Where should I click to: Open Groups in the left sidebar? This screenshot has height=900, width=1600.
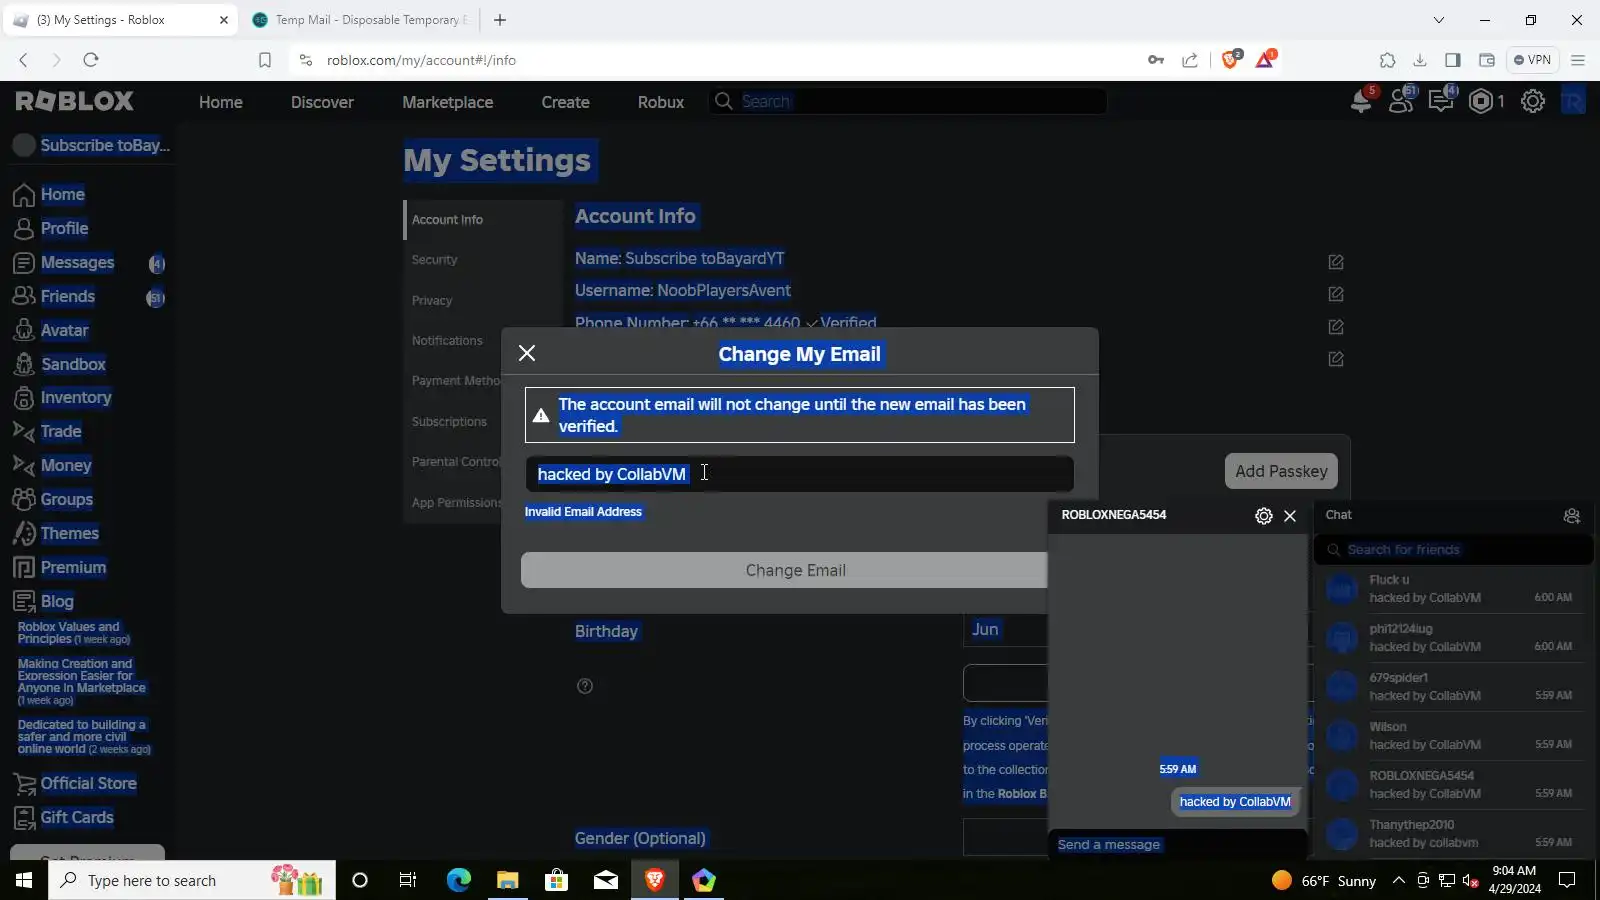[x=66, y=499]
